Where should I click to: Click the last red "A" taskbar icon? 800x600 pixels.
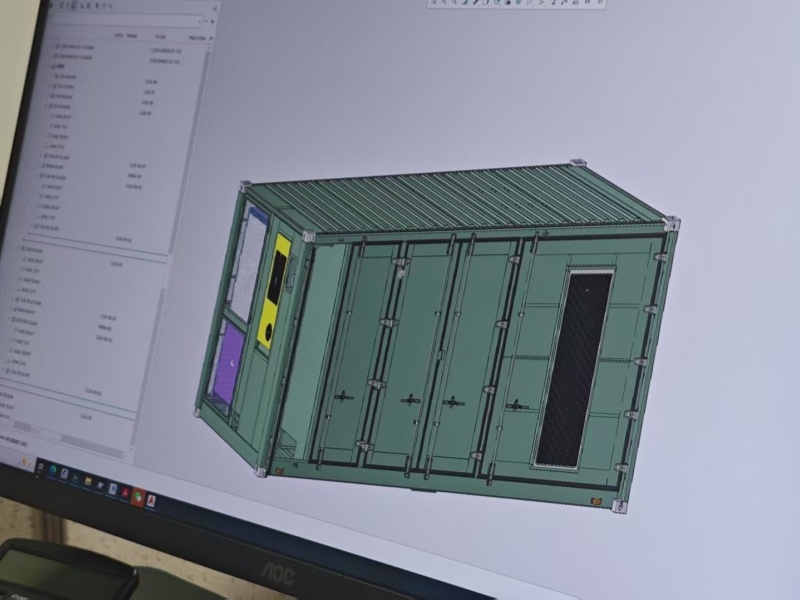coord(150,500)
